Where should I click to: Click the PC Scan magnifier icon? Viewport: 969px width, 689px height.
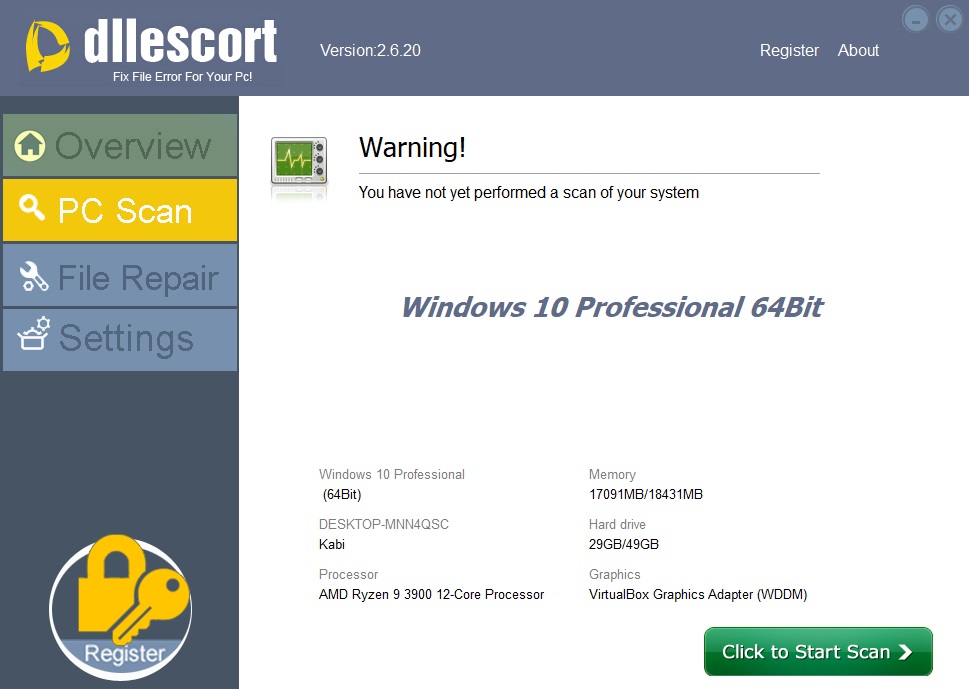pyautogui.click(x=32, y=208)
